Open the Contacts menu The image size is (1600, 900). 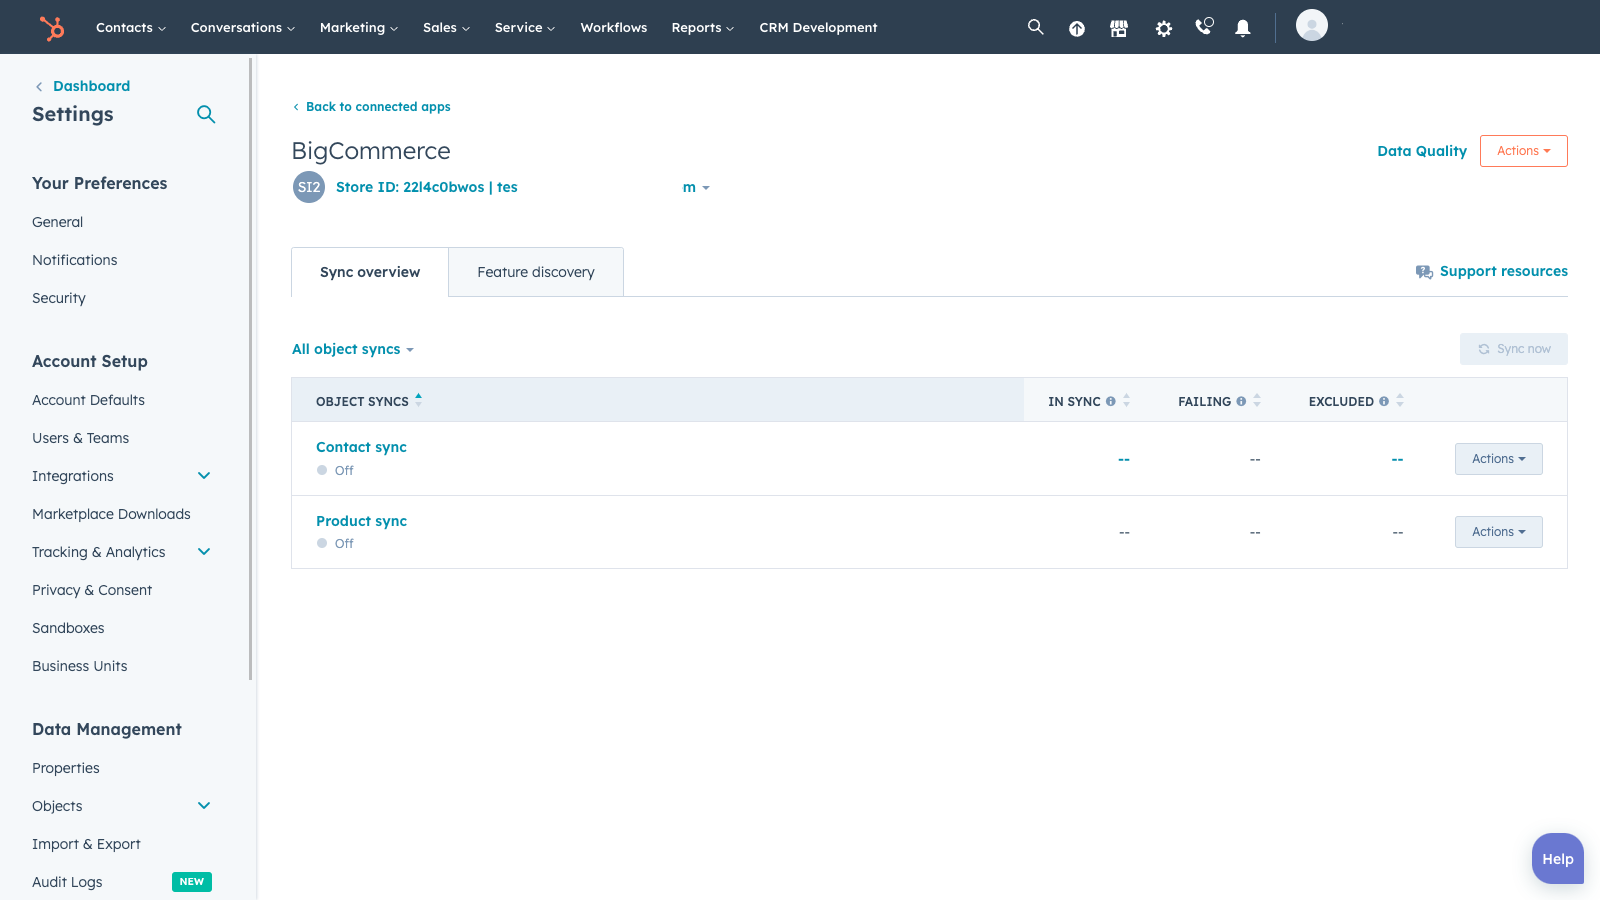point(131,27)
